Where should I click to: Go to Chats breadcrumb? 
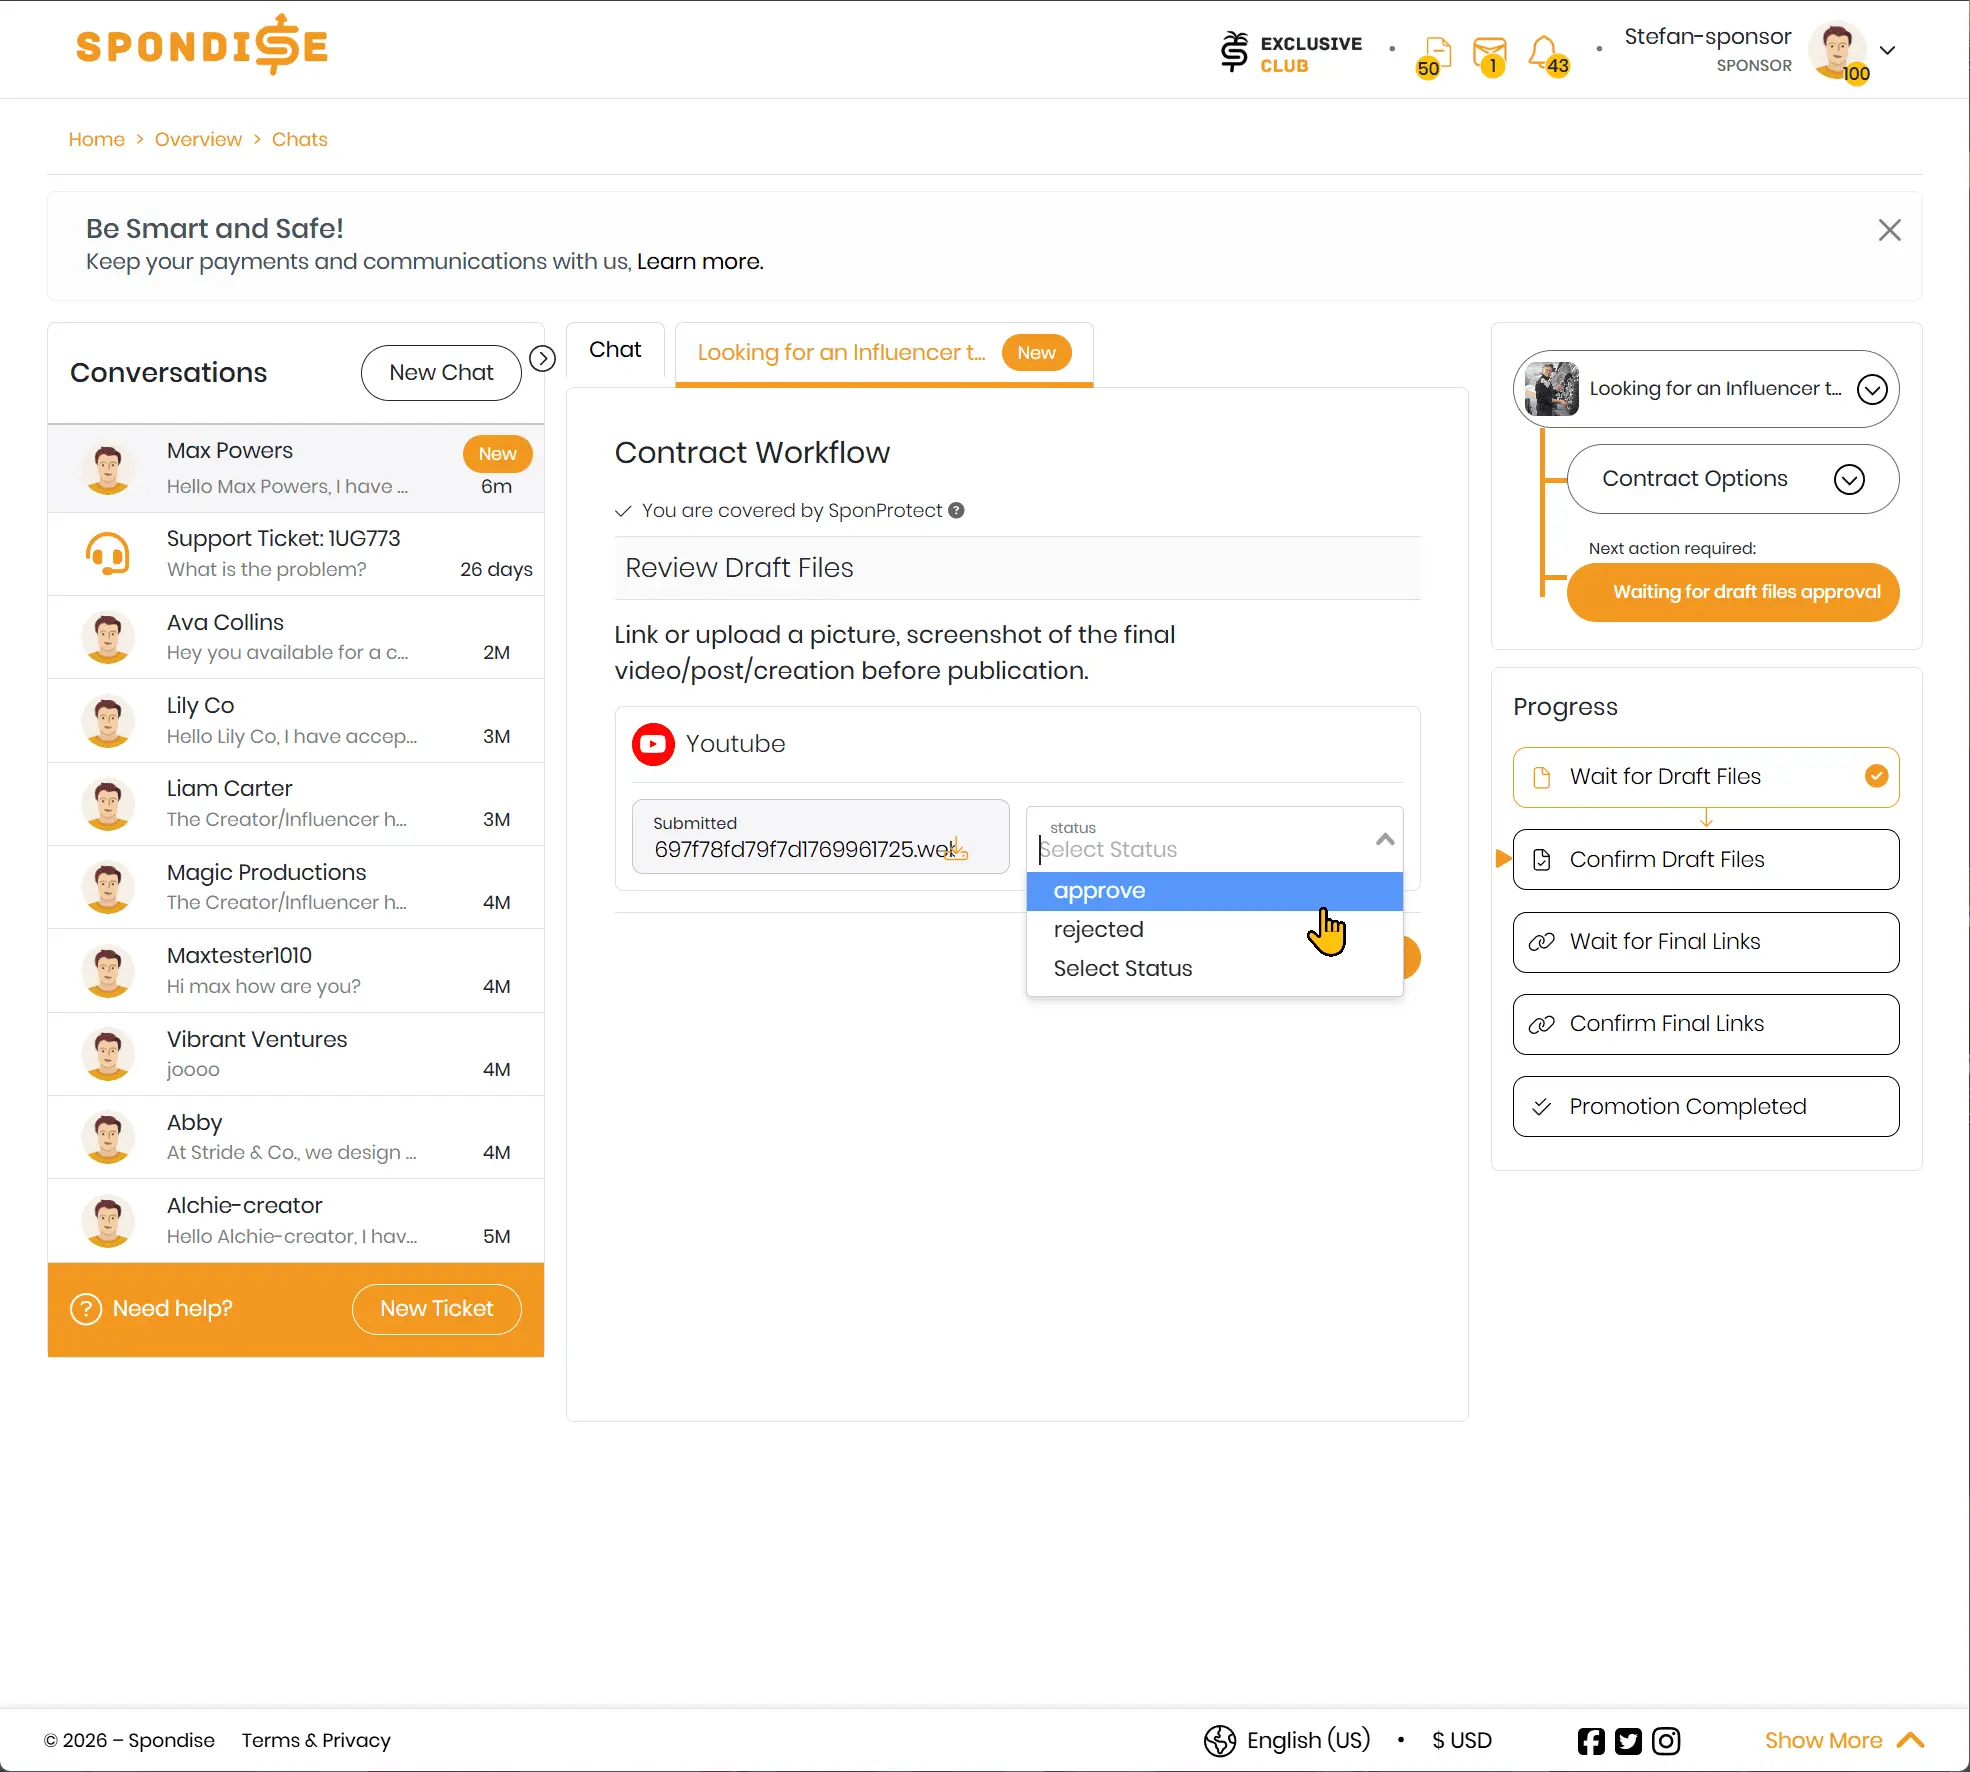point(299,139)
